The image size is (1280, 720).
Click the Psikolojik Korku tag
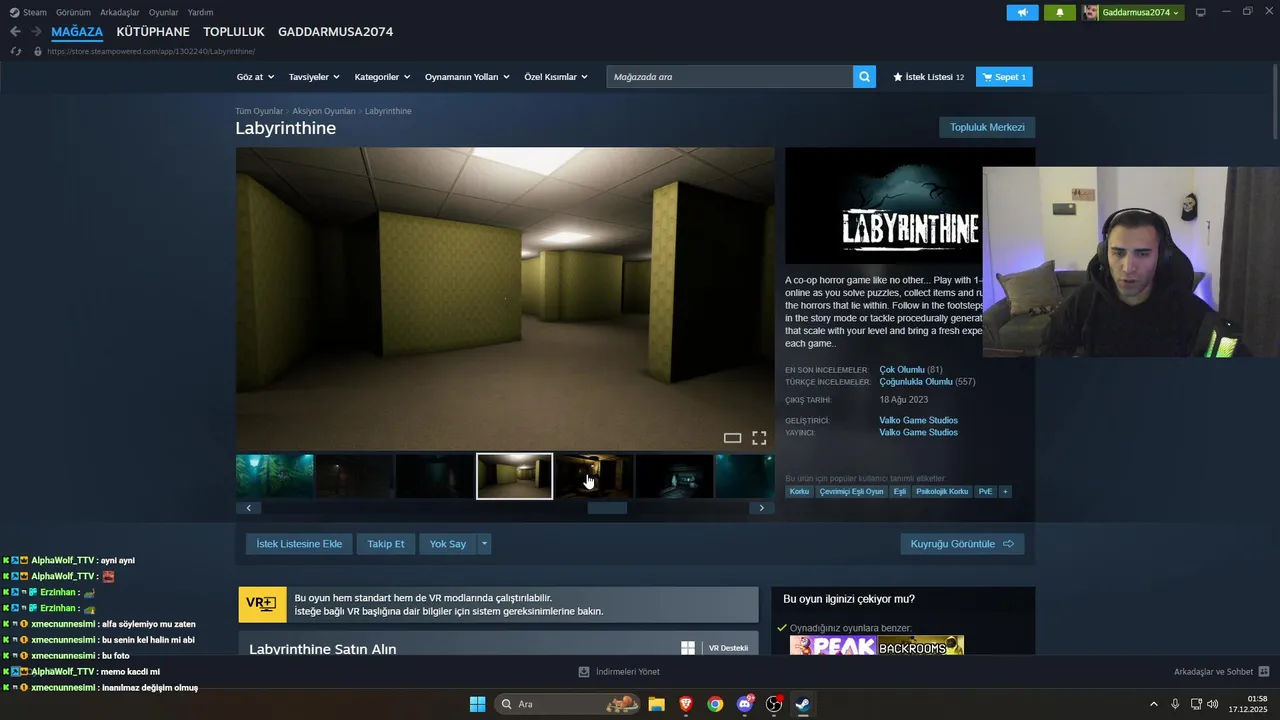click(942, 491)
